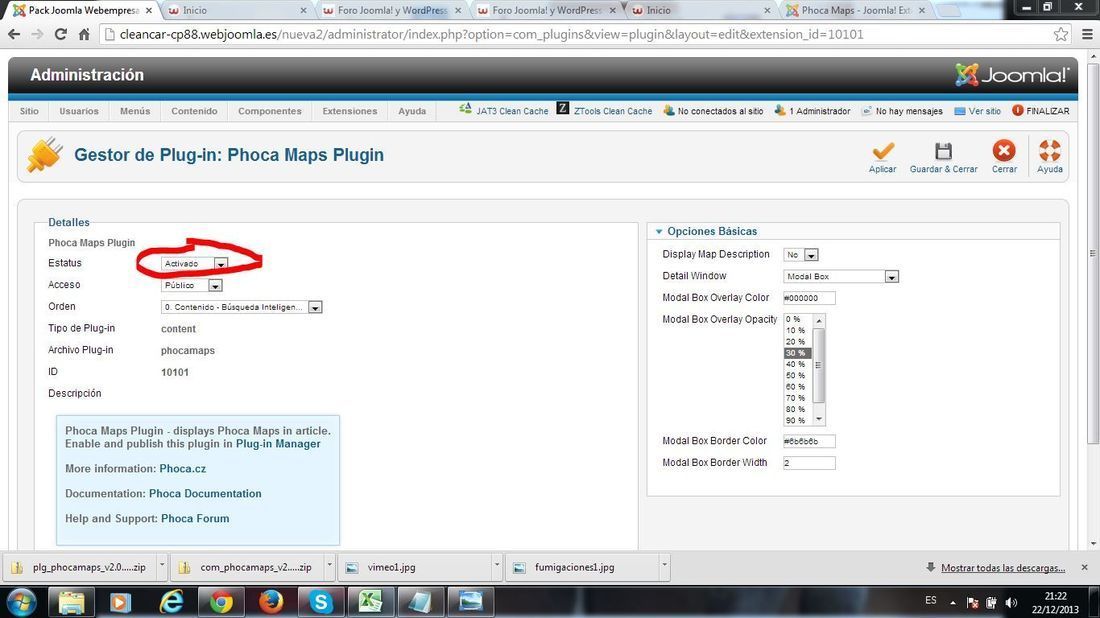Screen dimensions: 1100x618
Task: Click the browser address bar
Action: coord(575,34)
